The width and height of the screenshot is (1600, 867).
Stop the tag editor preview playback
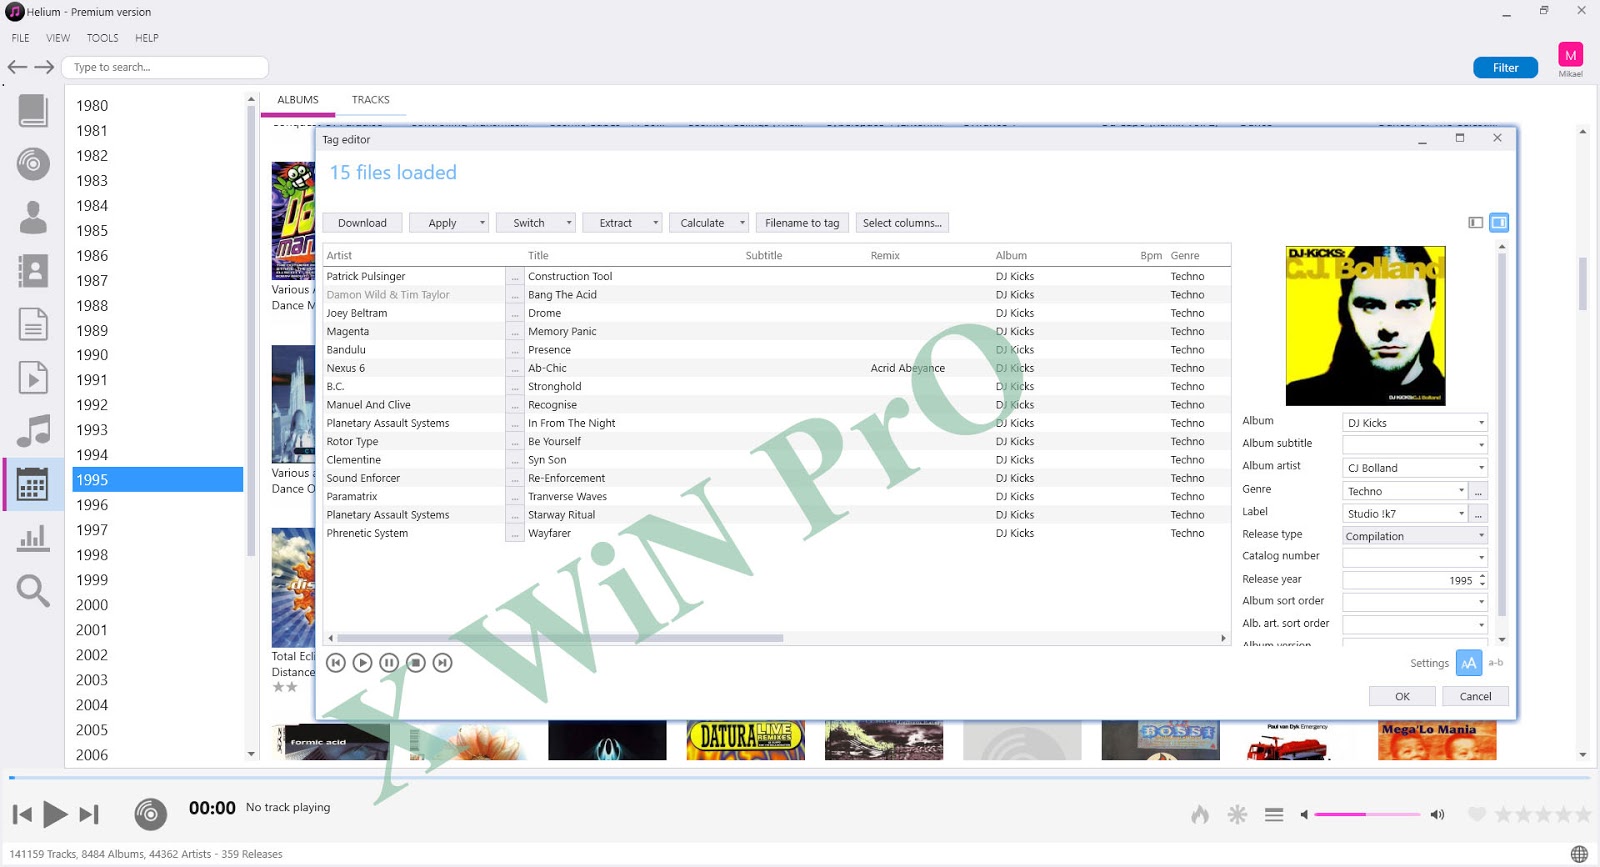(416, 662)
